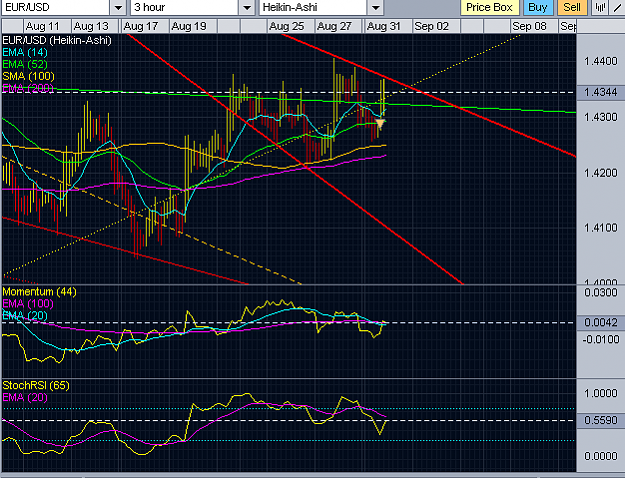This screenshot has height=478, width=625.
Task: Click the 0.0000 StochRSI axis label
Action: pos(600,456)
